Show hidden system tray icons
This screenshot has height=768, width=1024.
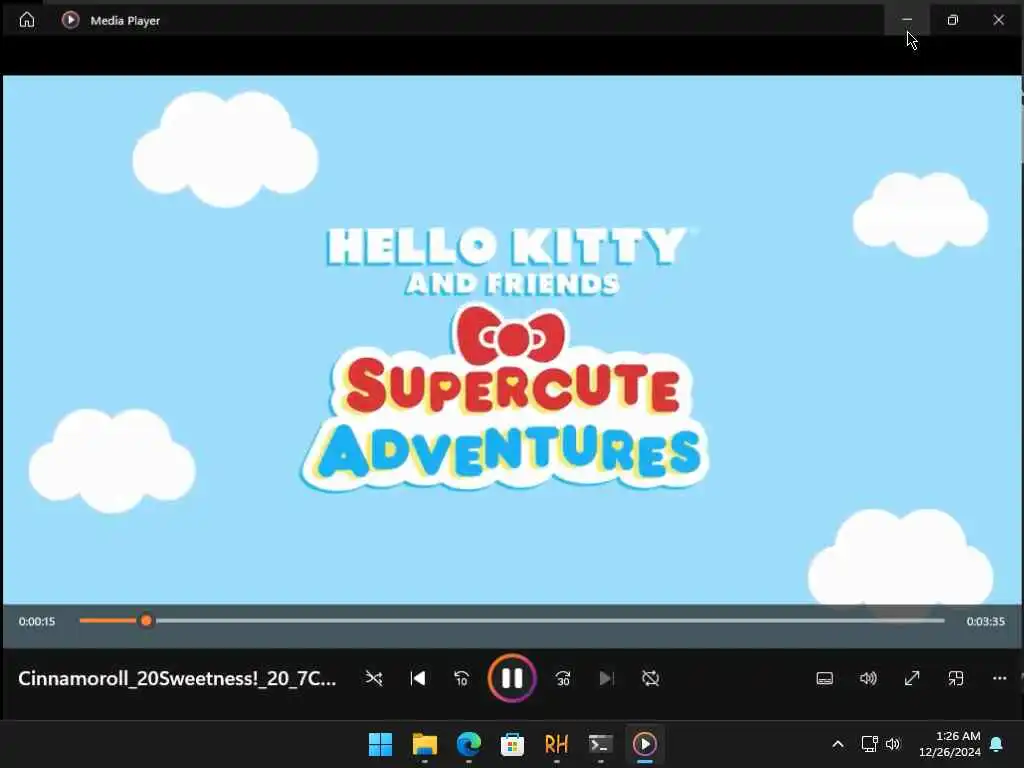click(838, 744)
